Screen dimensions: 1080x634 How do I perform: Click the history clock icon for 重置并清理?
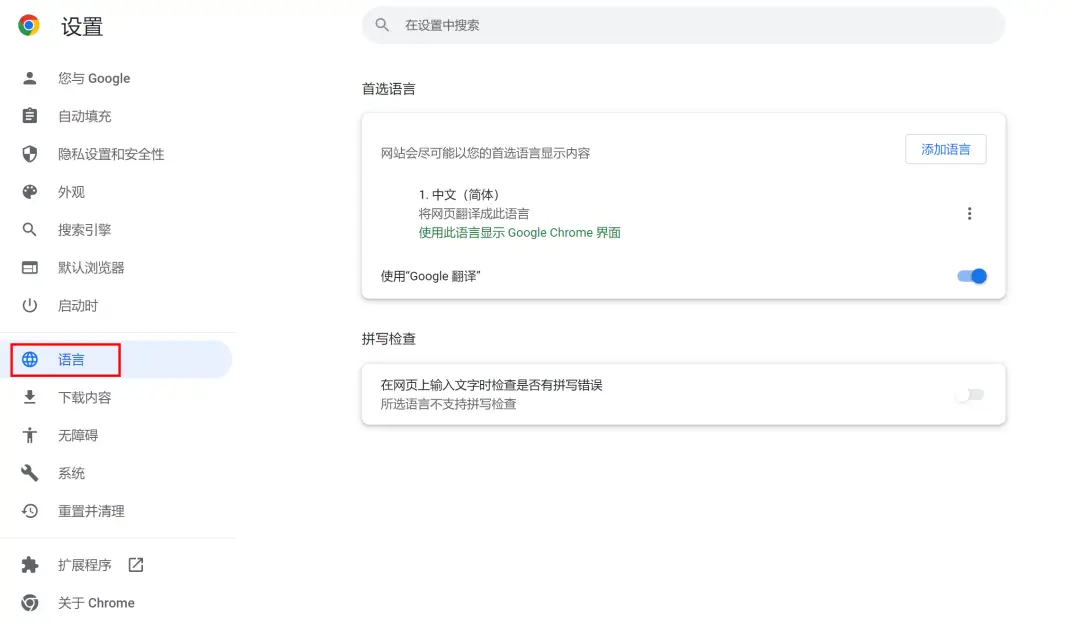click(x=30, y=511)
